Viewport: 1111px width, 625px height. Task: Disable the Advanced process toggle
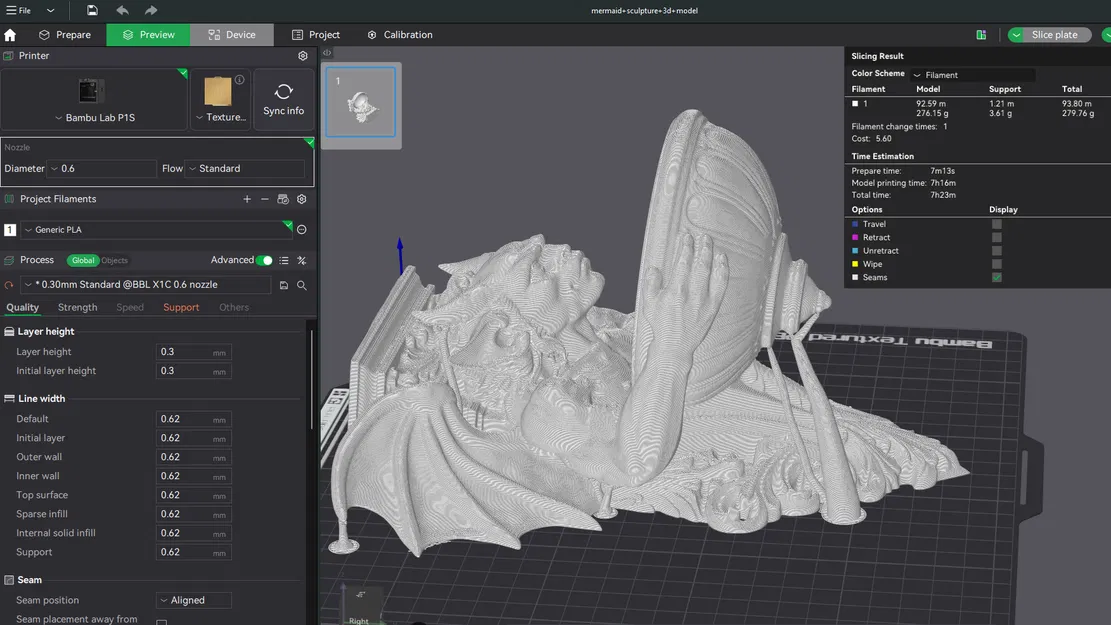click(x=264, y=259)
